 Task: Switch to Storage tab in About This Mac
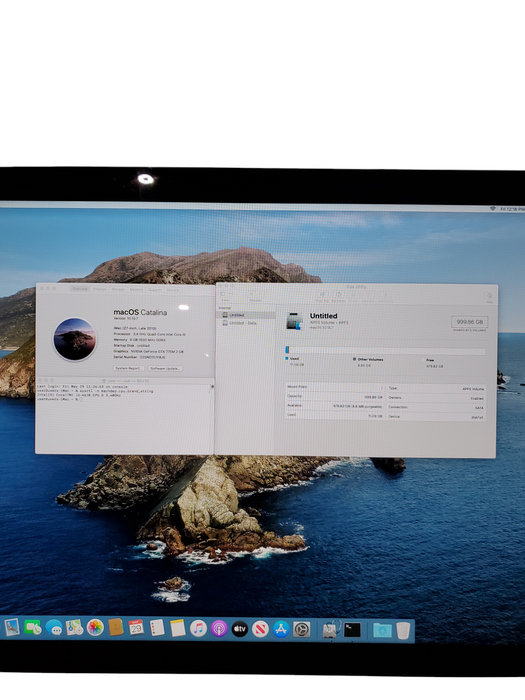[118, 289]
